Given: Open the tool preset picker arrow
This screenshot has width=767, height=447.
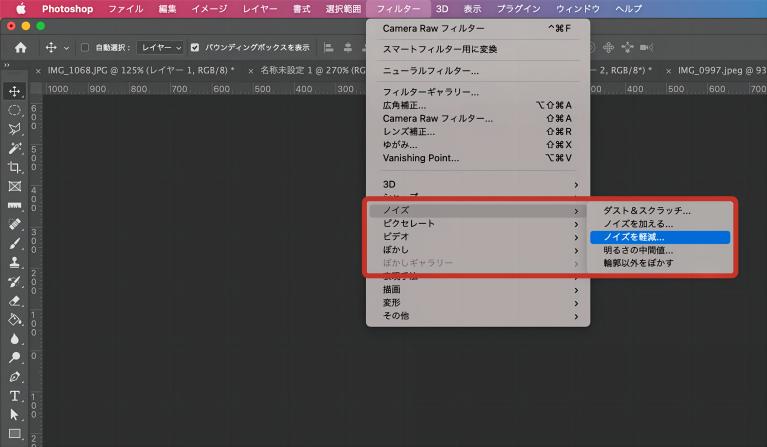Looking at the screenshot, I should pyautogui.click(x=67, y=48).
